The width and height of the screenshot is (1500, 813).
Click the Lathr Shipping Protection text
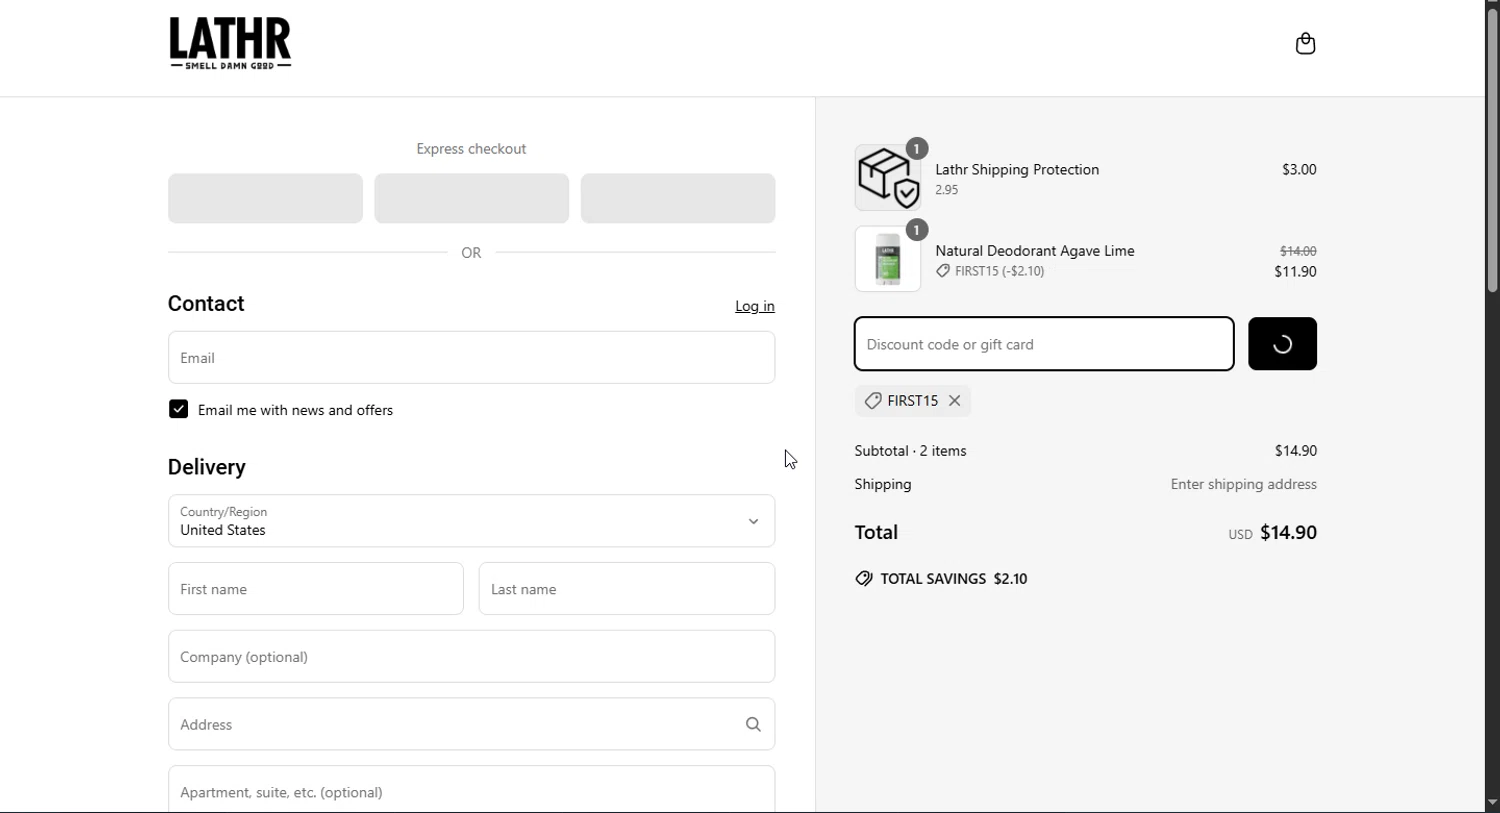(x=1017, y=170)
